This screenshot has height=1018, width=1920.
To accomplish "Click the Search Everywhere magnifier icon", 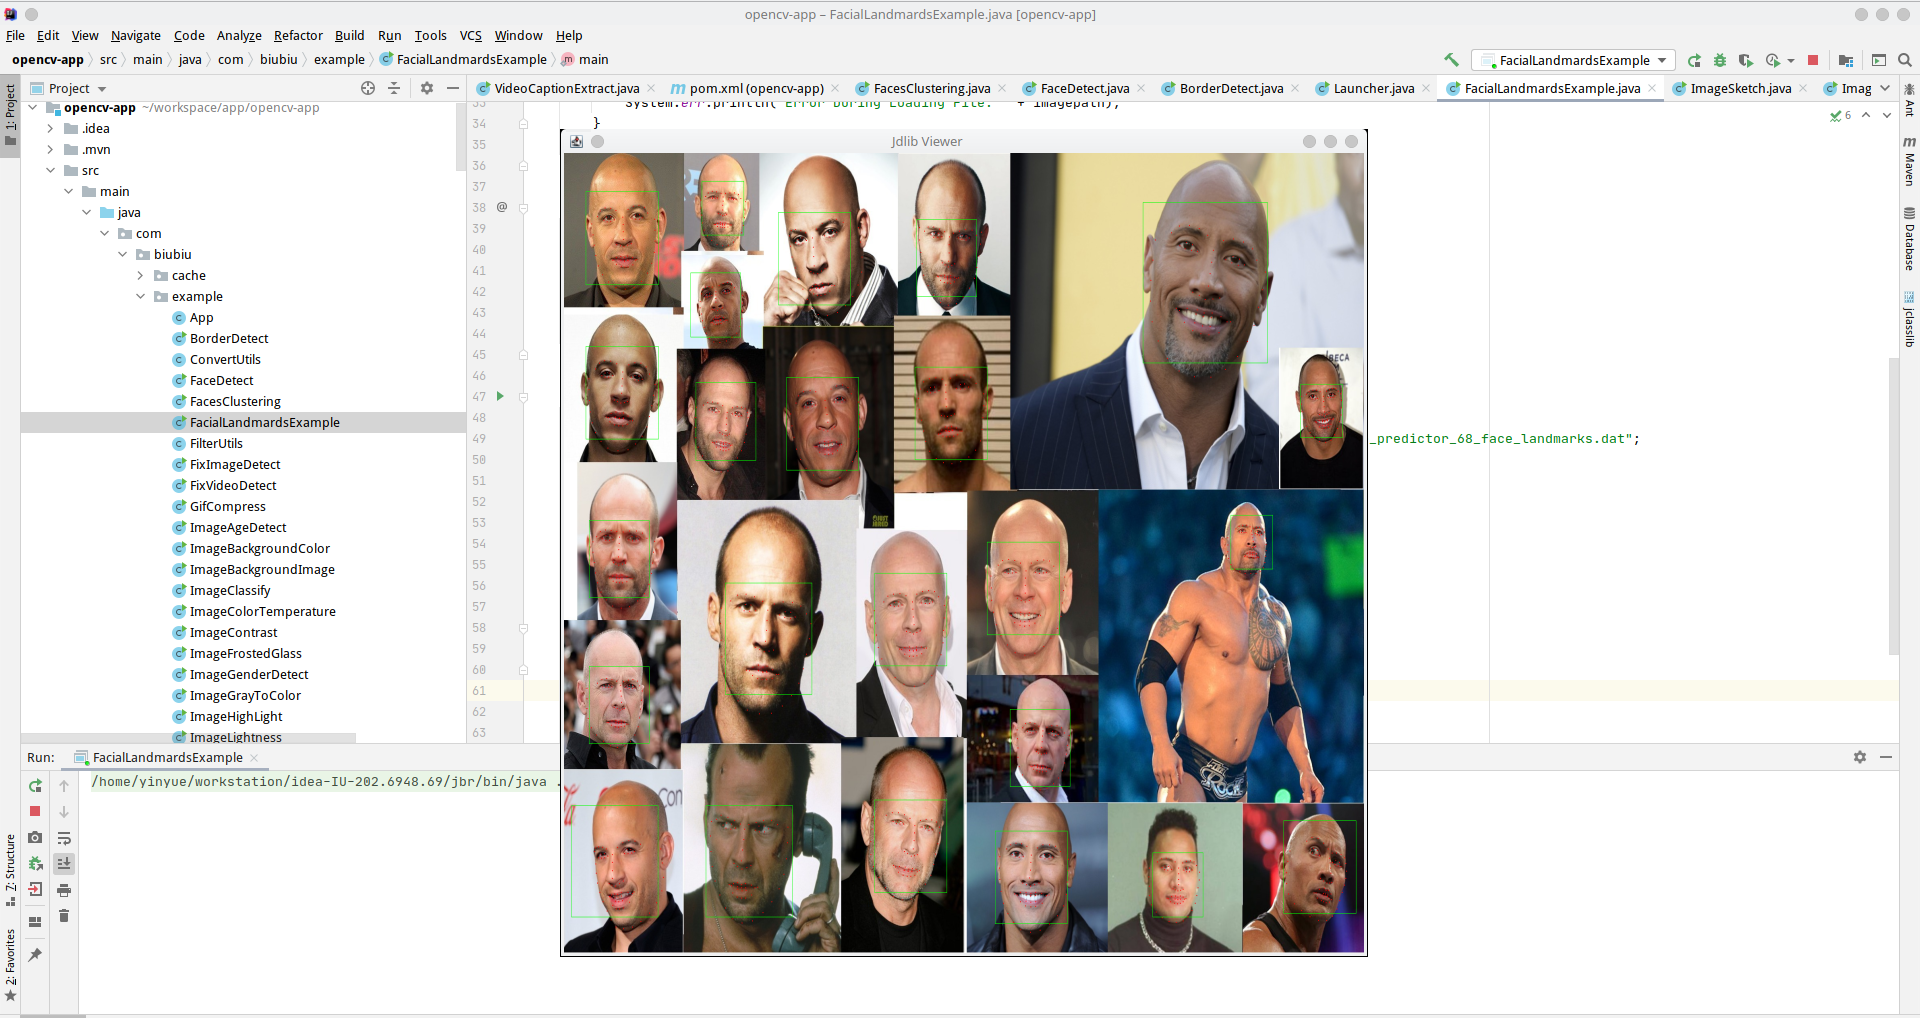I will (x=1905, y=60).
